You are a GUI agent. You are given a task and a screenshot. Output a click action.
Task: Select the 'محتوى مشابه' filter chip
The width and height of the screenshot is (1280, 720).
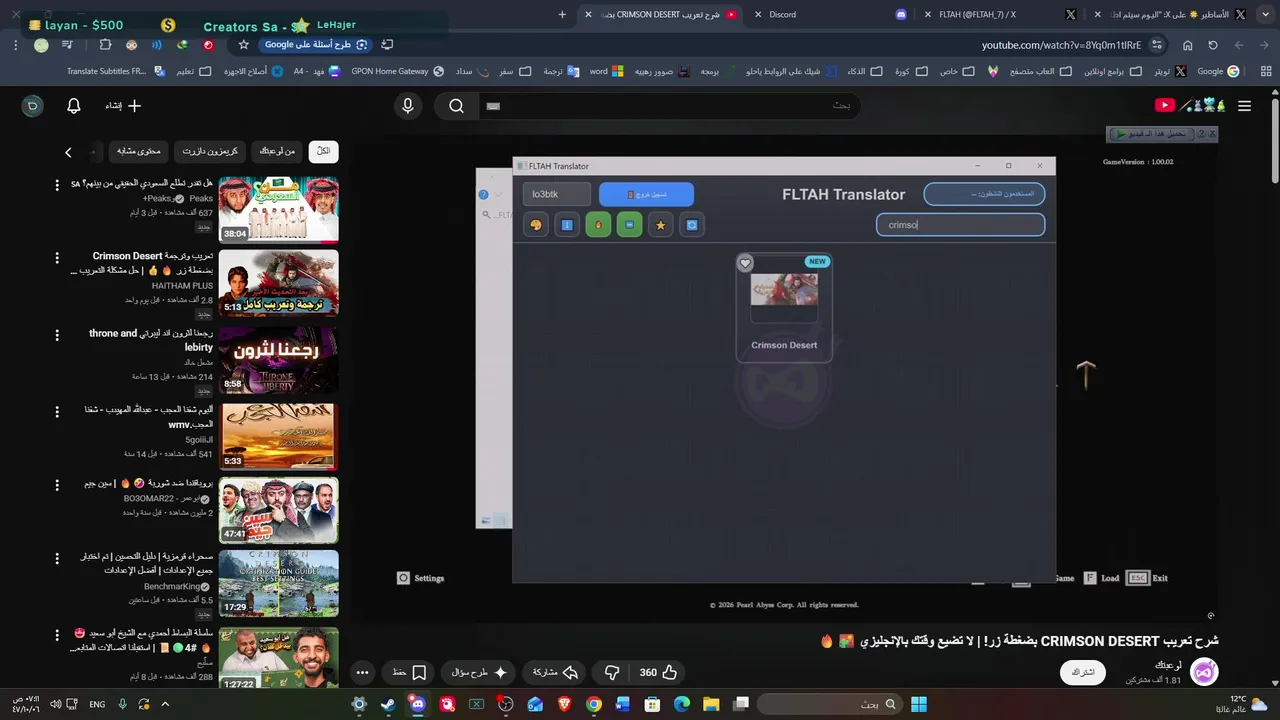pyautogui.click(x=139, y=151)
